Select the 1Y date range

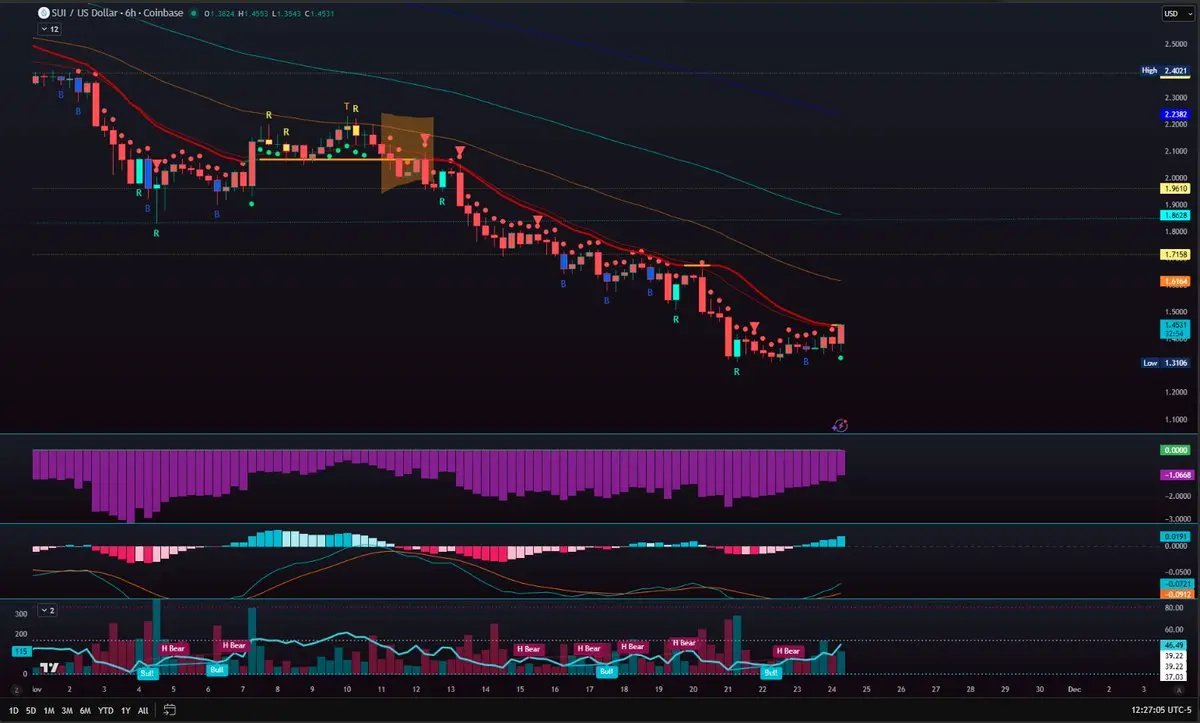coord(126,710)
